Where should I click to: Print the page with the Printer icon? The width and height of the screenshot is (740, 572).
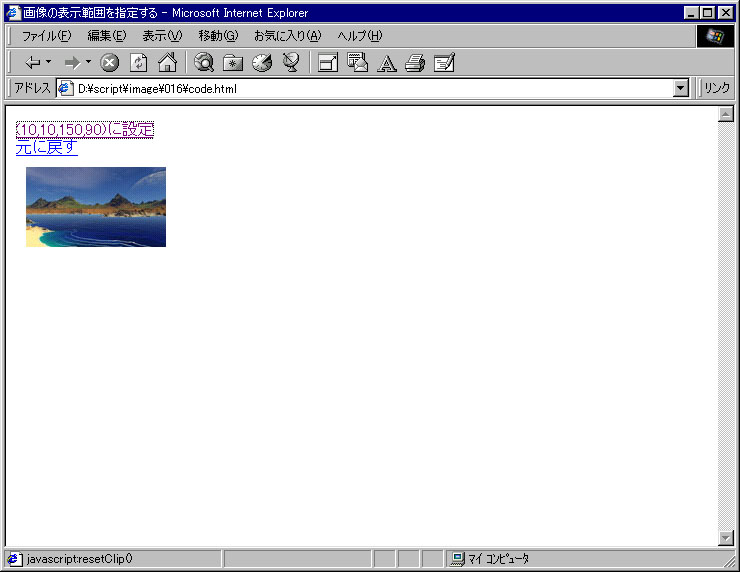click(x=415, y=62)
